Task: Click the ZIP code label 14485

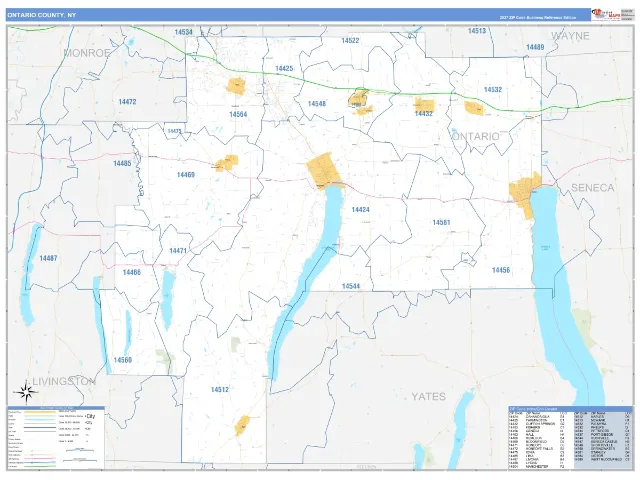Action: 122,163
